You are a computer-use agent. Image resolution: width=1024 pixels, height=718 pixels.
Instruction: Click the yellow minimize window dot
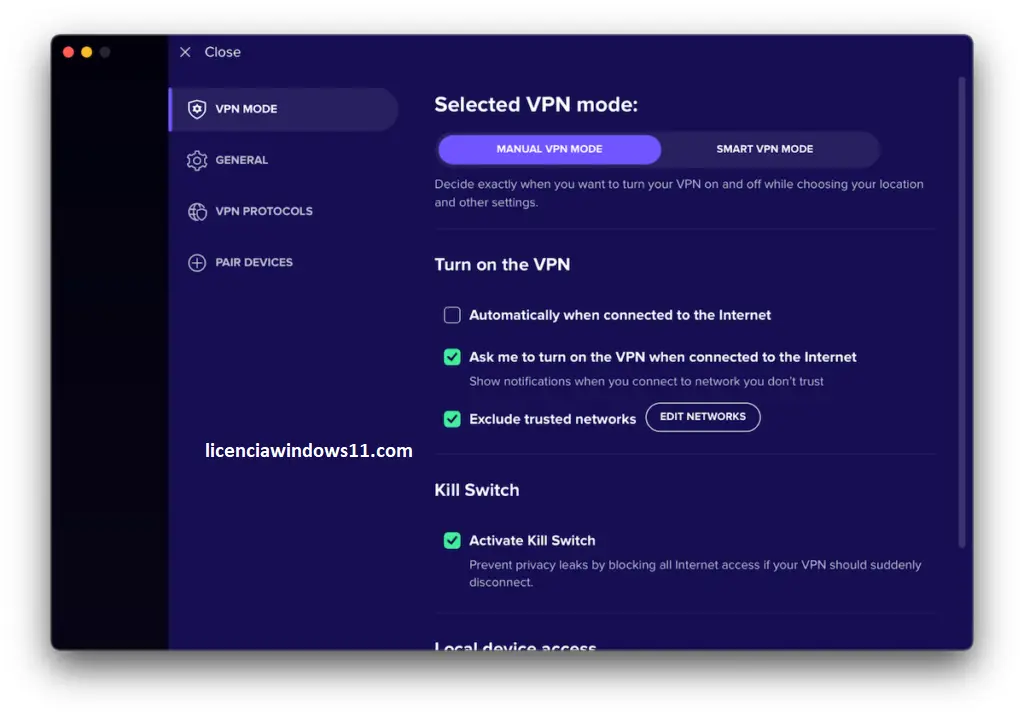click(87, 52)
